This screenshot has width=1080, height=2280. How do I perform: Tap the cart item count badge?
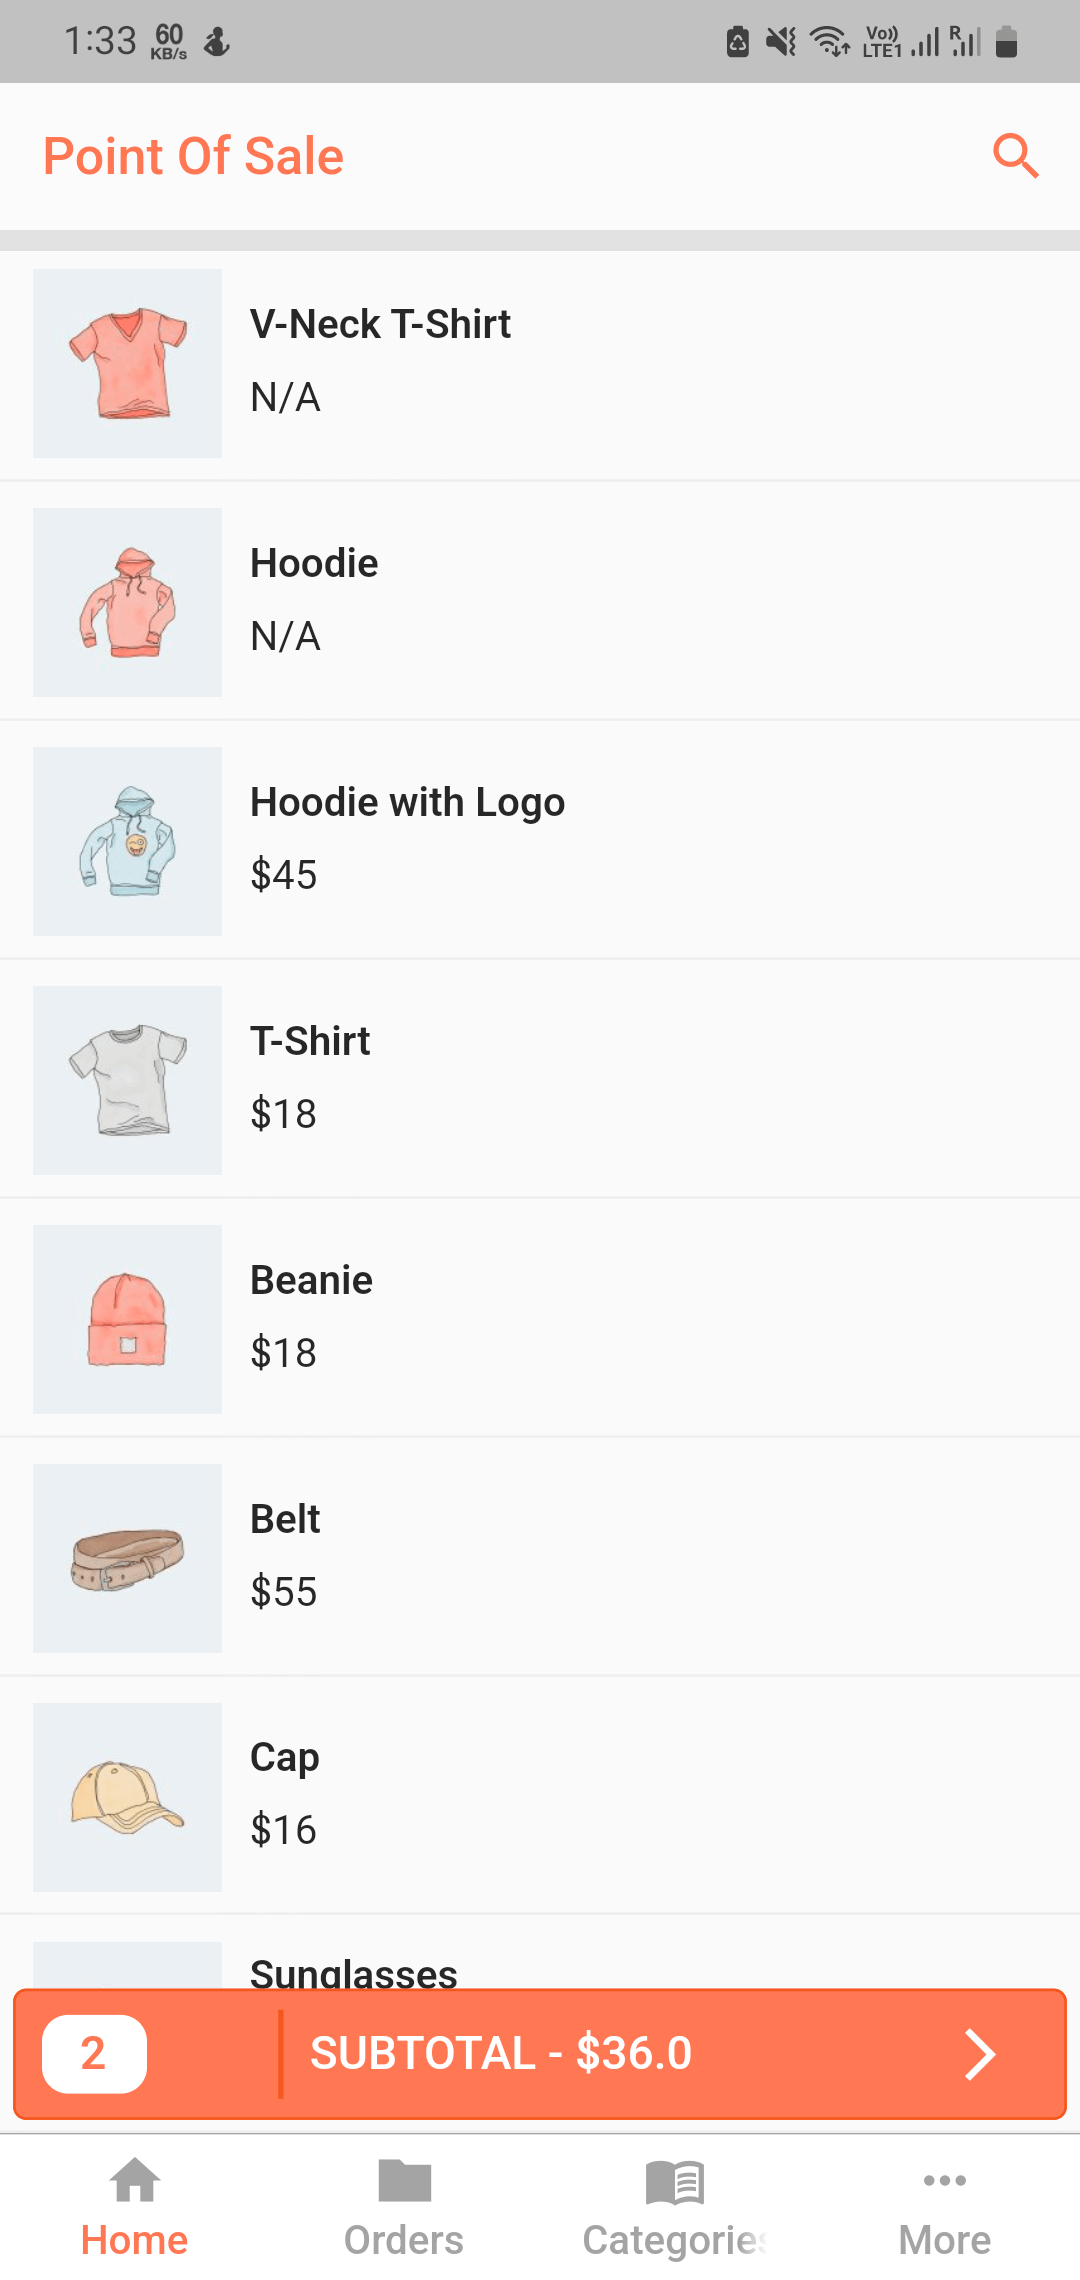(94, 2054)
